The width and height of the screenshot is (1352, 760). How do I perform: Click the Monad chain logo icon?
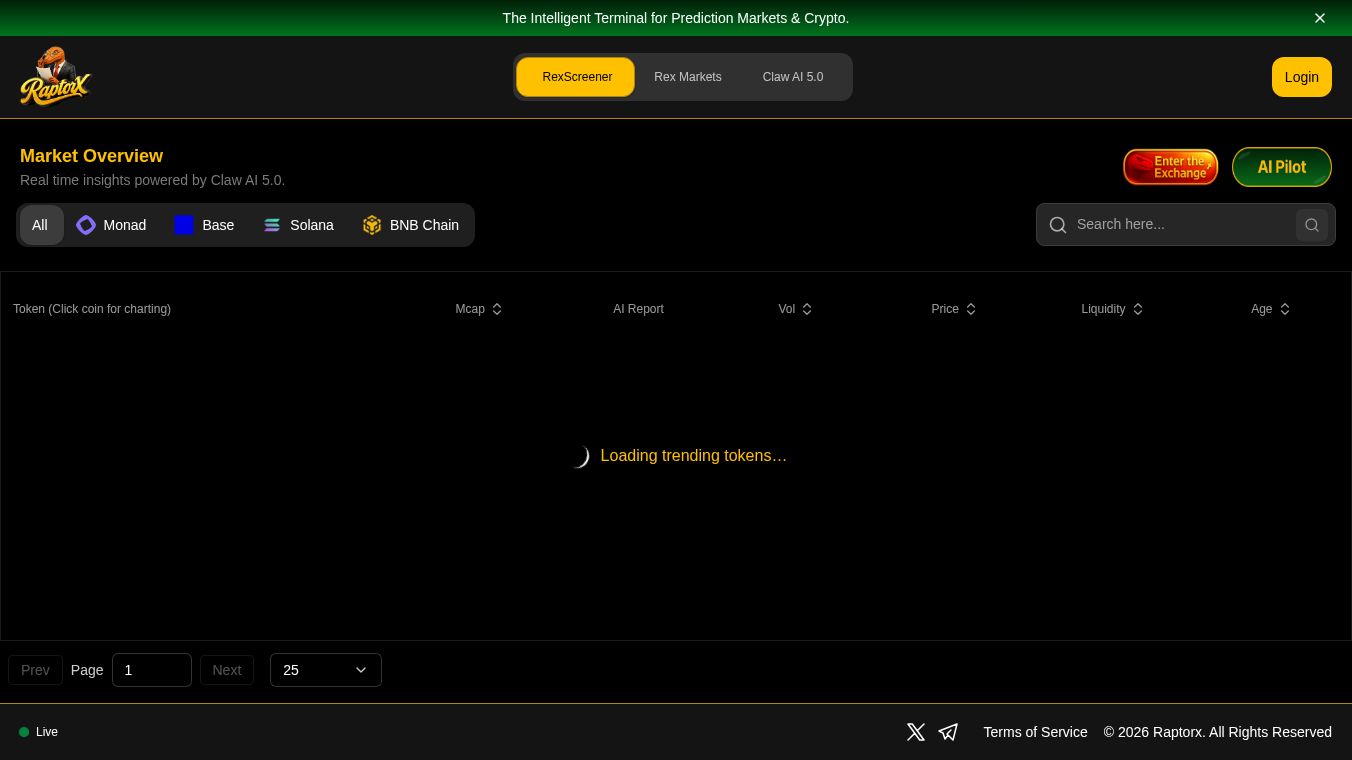(86, 225)
